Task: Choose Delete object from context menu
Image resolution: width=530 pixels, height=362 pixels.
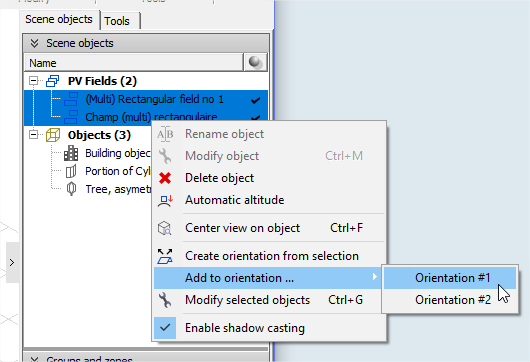Action: click(x=269, y=178)
